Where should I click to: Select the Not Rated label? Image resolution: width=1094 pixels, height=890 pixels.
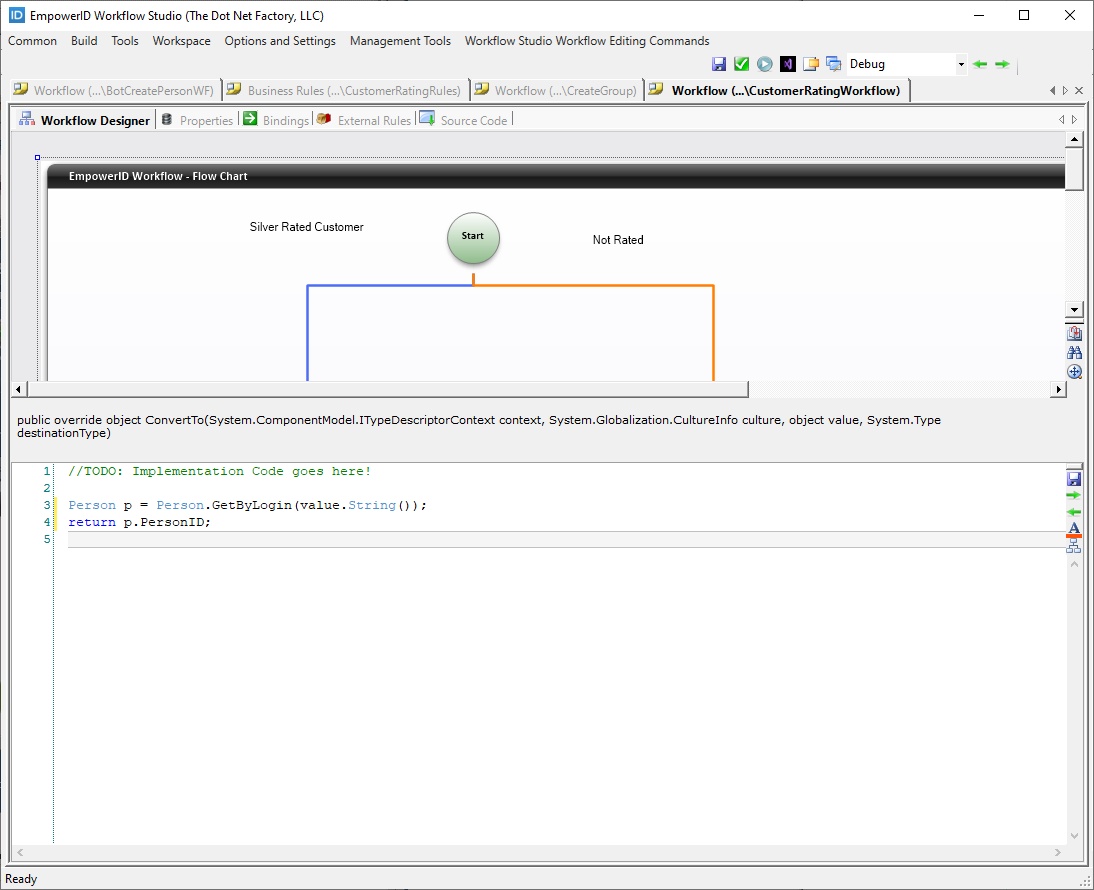pos(618,240)
